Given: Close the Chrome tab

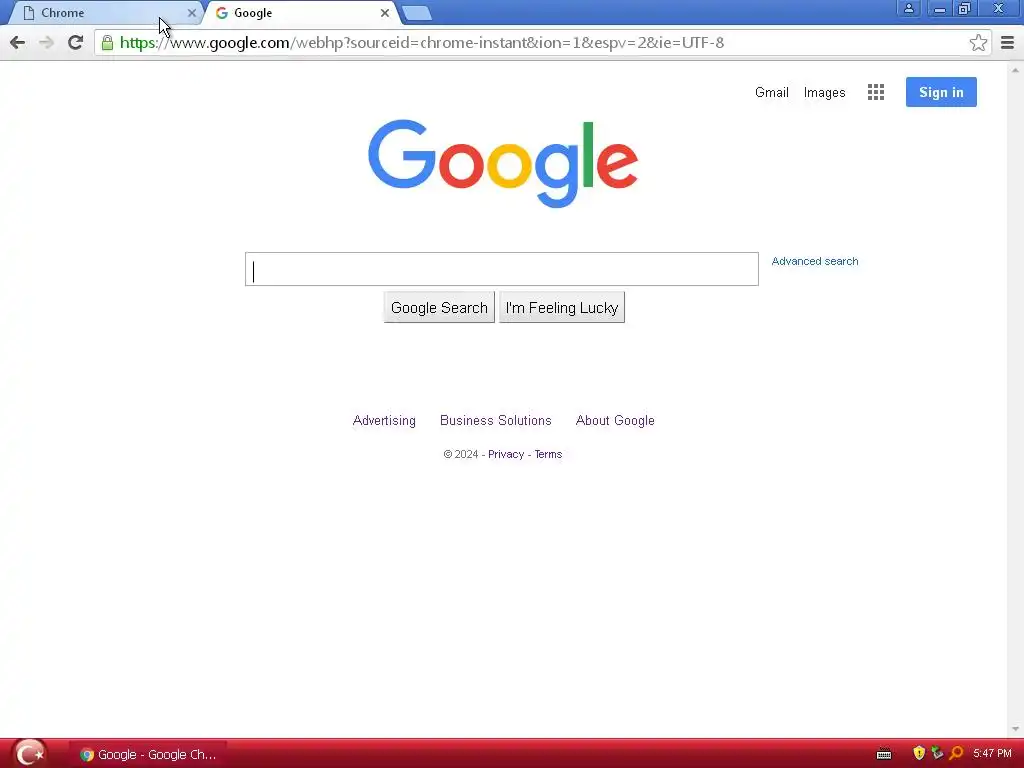Looking at the screenshot, I should tap(191, 13).
